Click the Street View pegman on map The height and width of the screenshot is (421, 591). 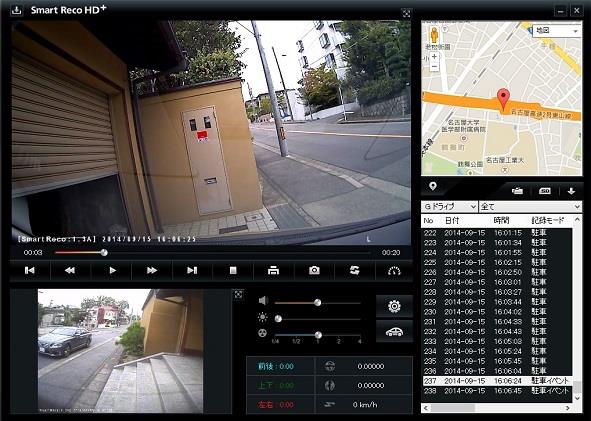pos(434,35)
